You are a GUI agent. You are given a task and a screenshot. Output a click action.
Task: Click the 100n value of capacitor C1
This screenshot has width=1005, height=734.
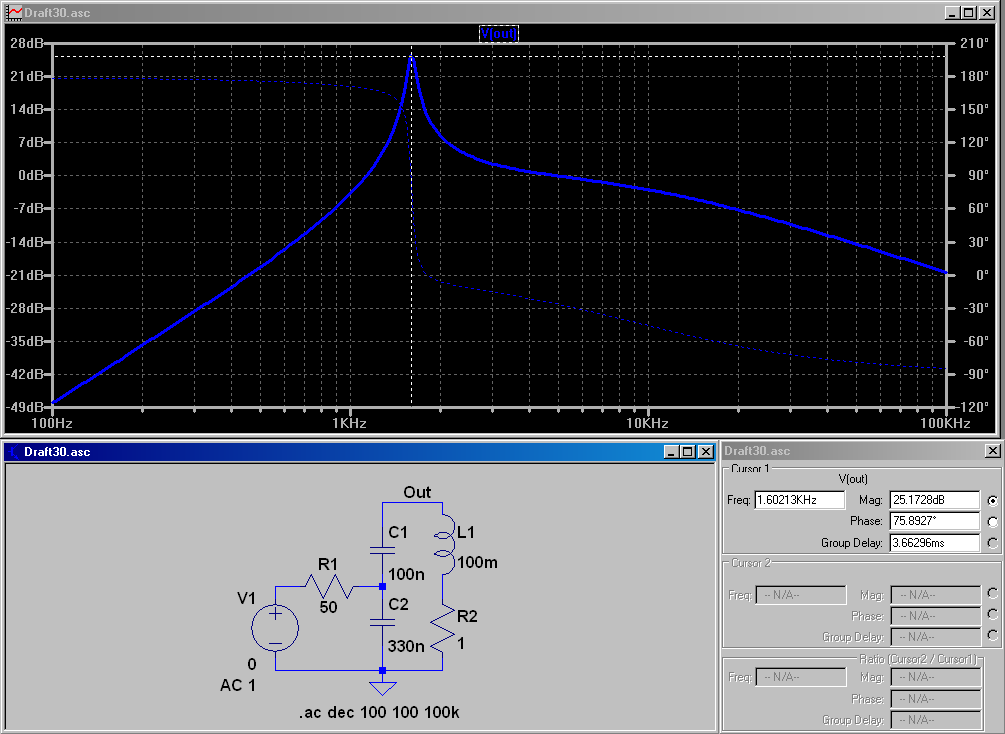coord(406,574)
